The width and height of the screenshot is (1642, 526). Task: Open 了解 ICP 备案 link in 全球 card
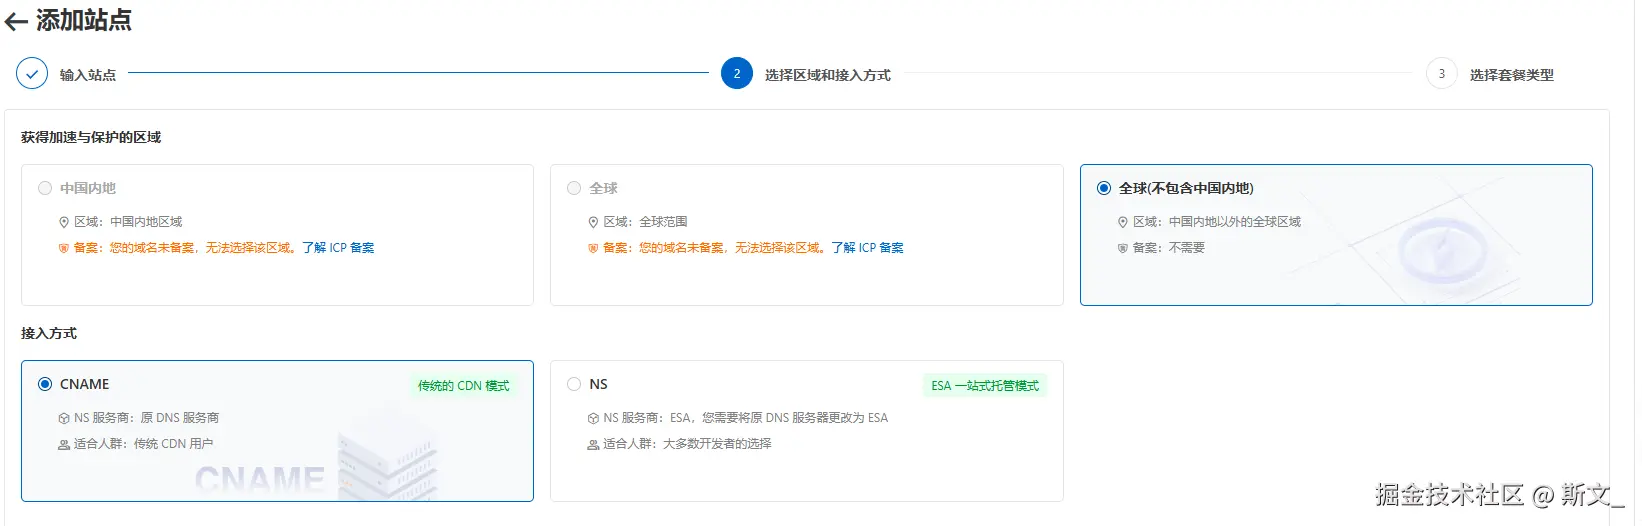867,248
